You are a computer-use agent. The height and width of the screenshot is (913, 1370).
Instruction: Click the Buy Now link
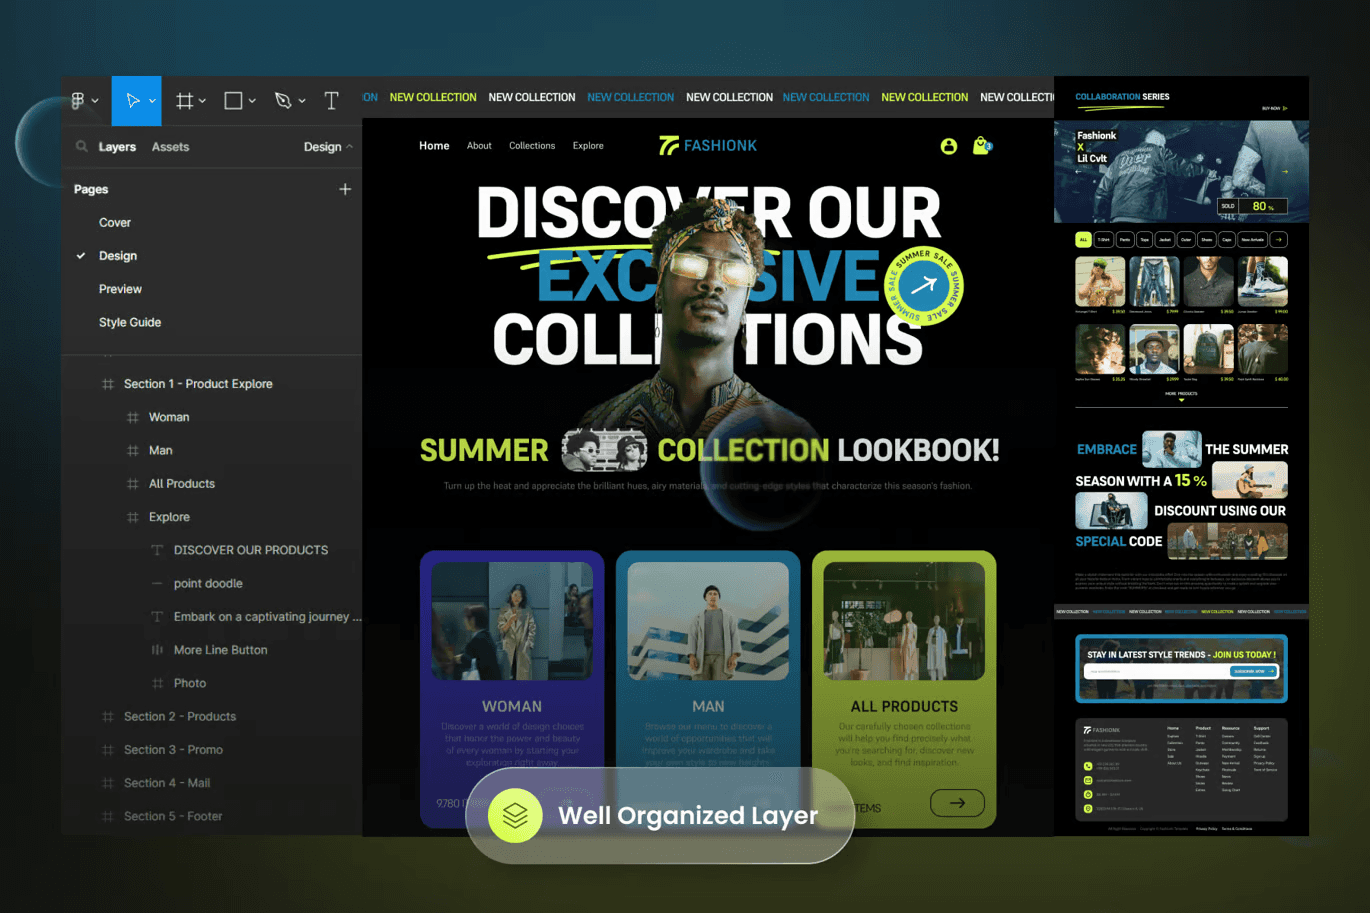[x=1274, y=108]
